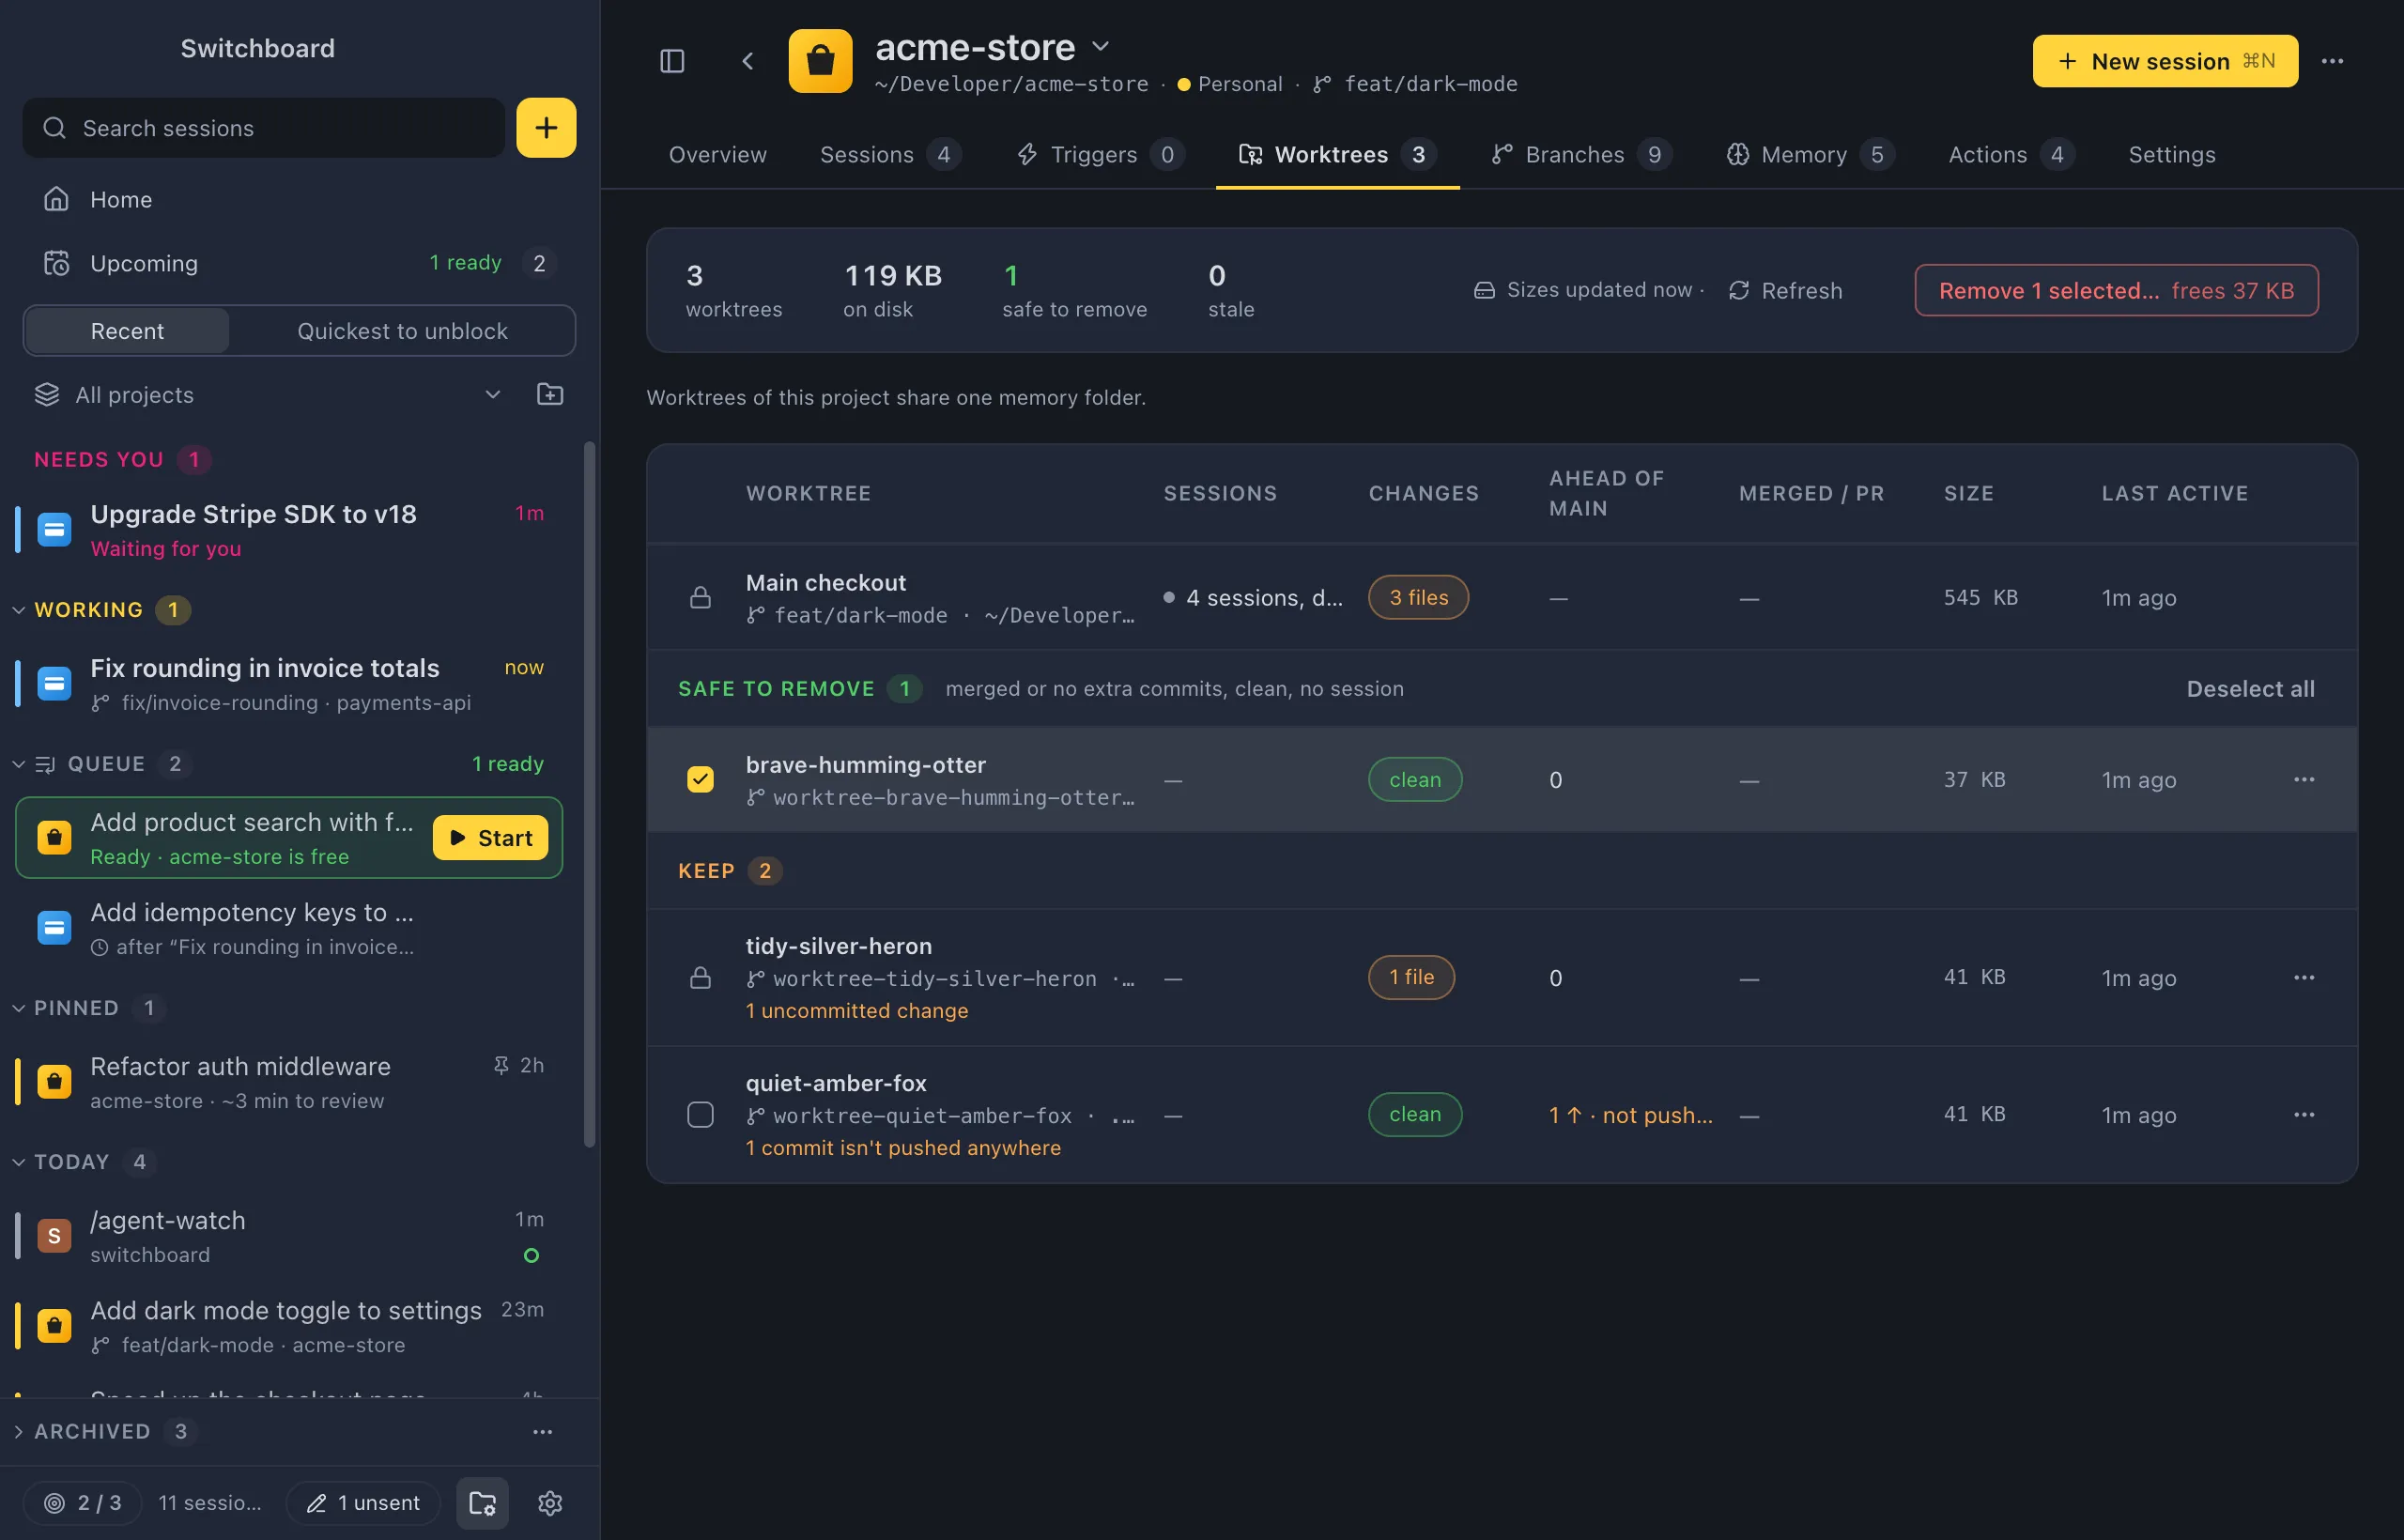Screen dimensions: 2404x1540
Task: Open the Memory tab
Action: click(1810, 154)
